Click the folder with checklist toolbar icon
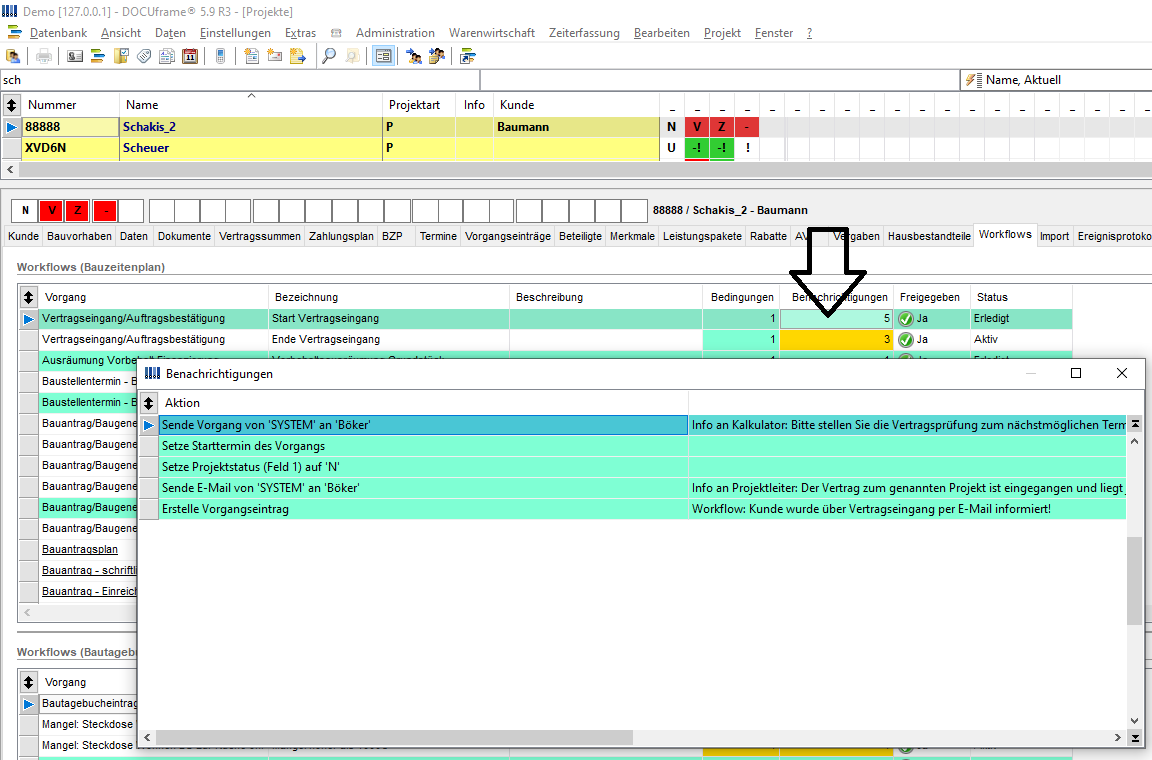 121,56
